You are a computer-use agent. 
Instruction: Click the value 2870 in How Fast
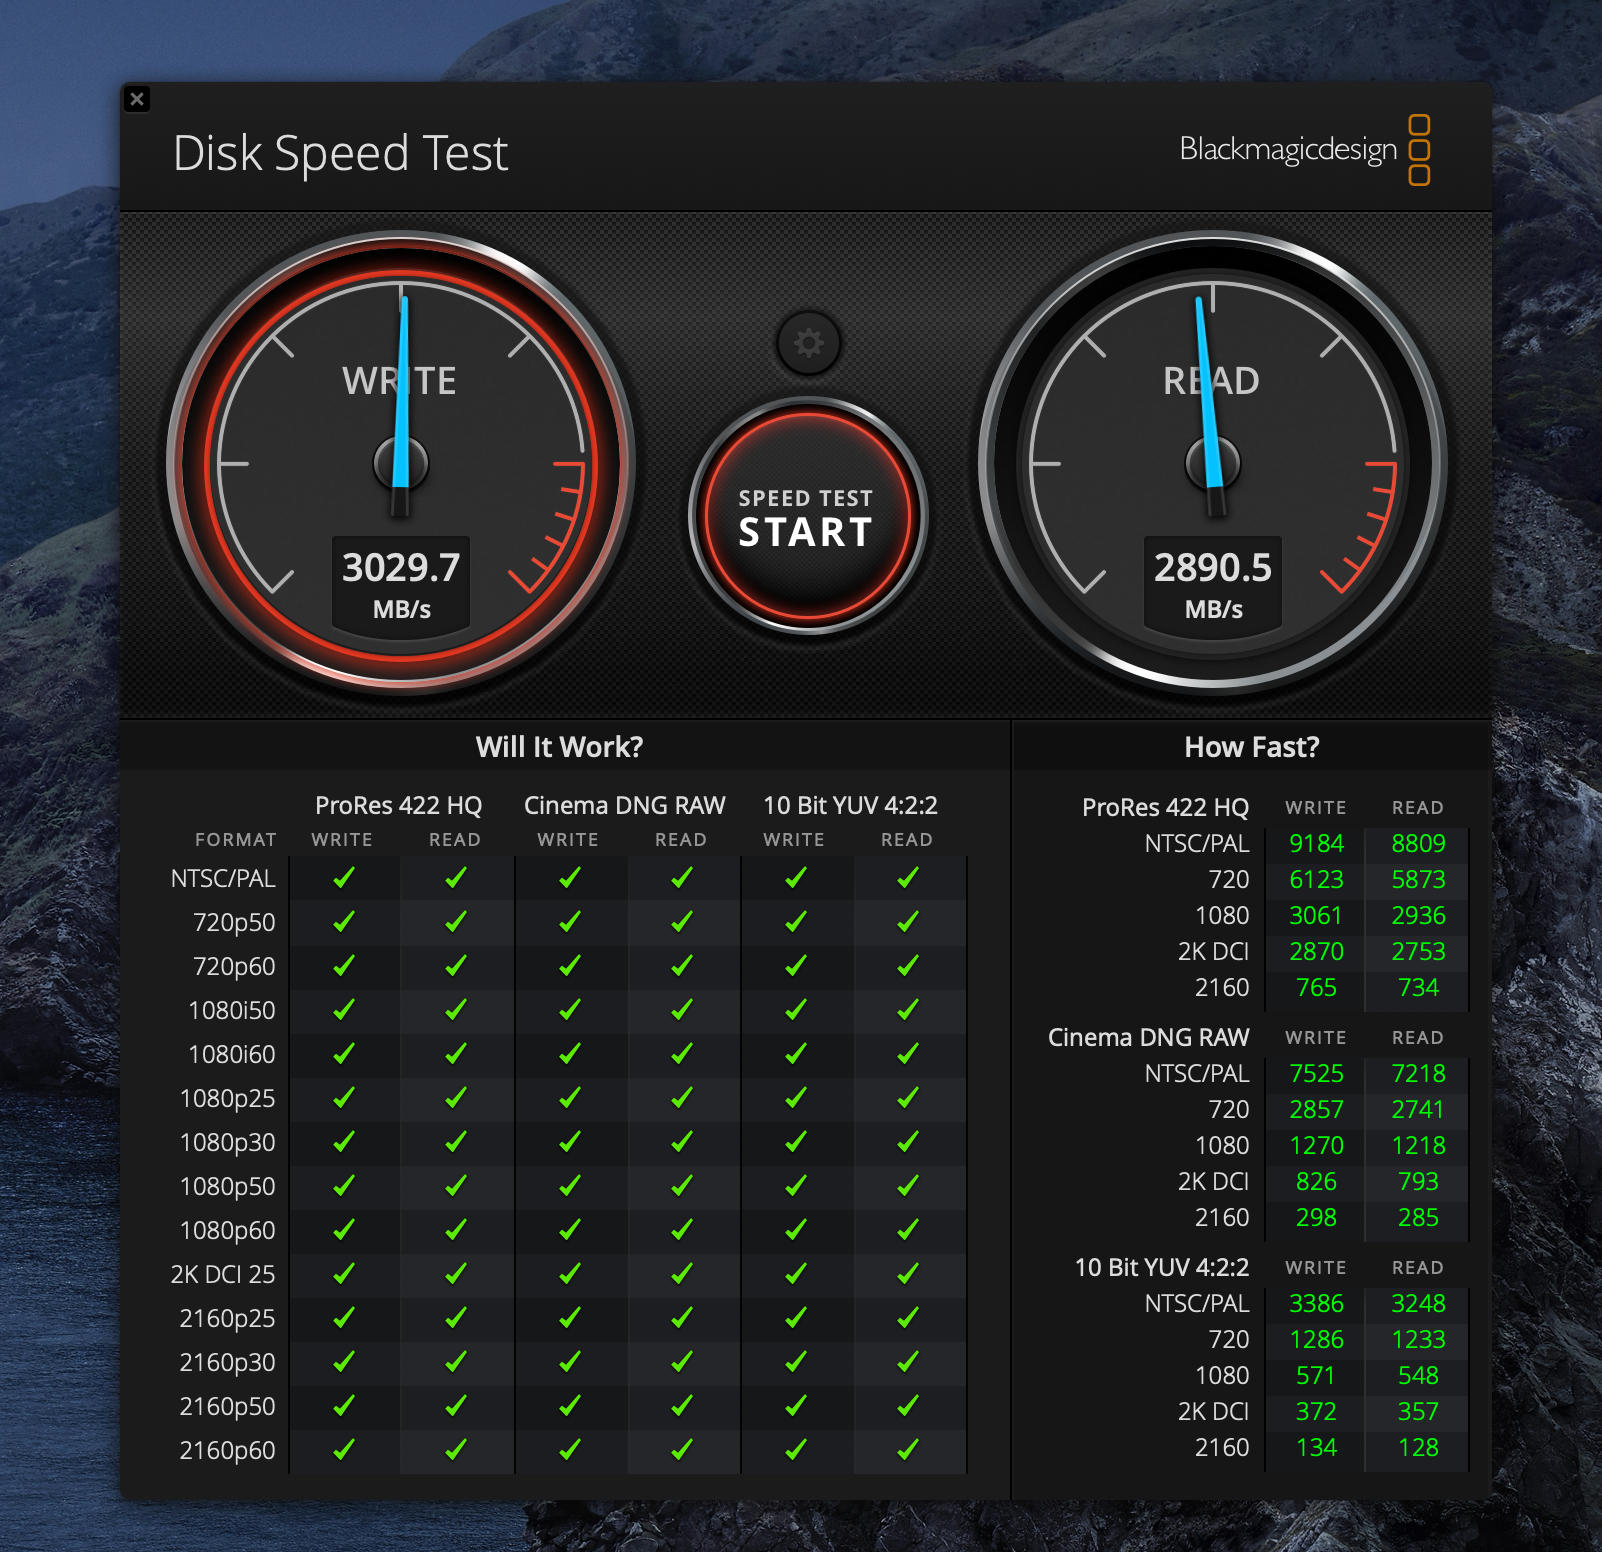click(1316, 952)
